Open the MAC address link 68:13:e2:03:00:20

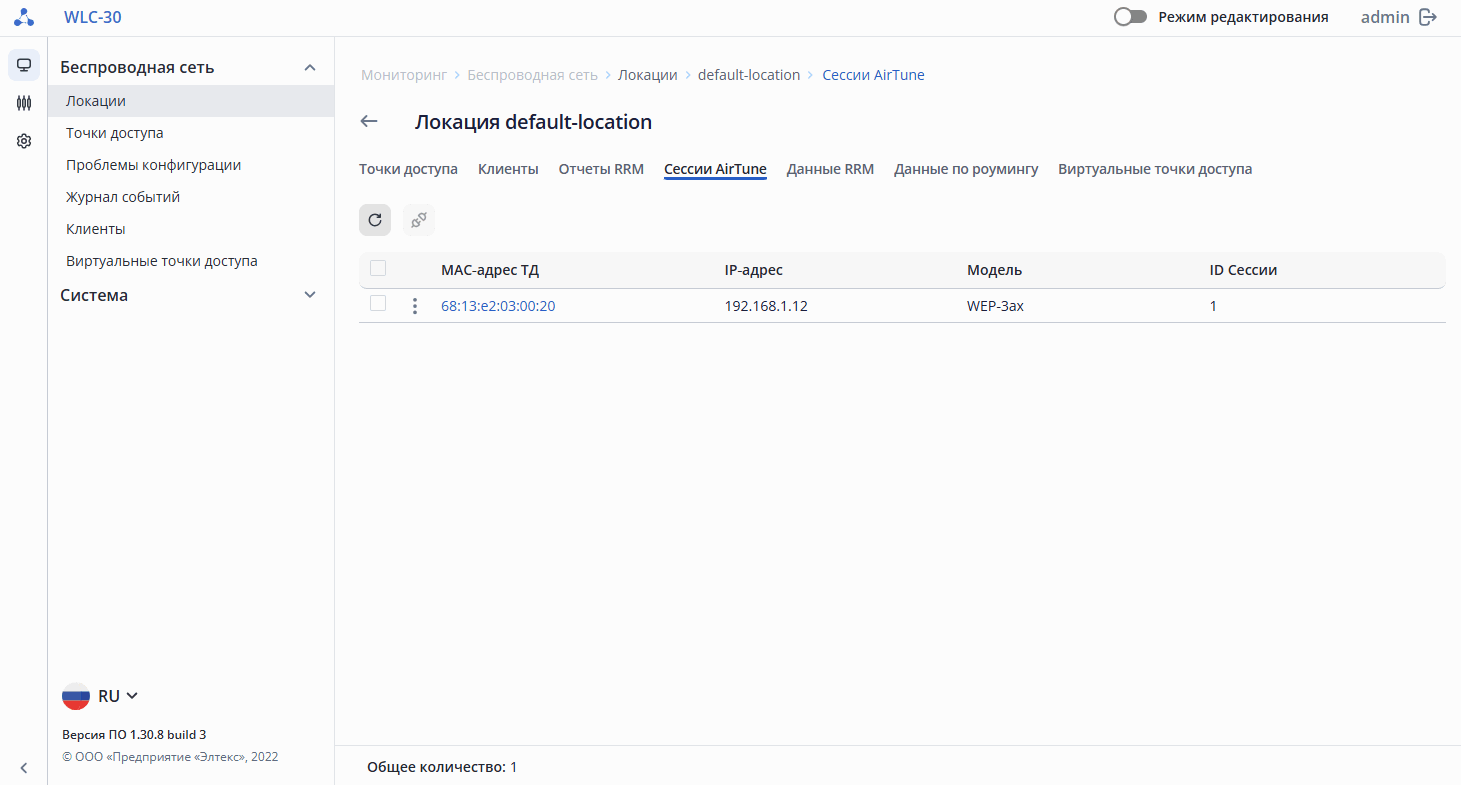[x=498, y=306]
